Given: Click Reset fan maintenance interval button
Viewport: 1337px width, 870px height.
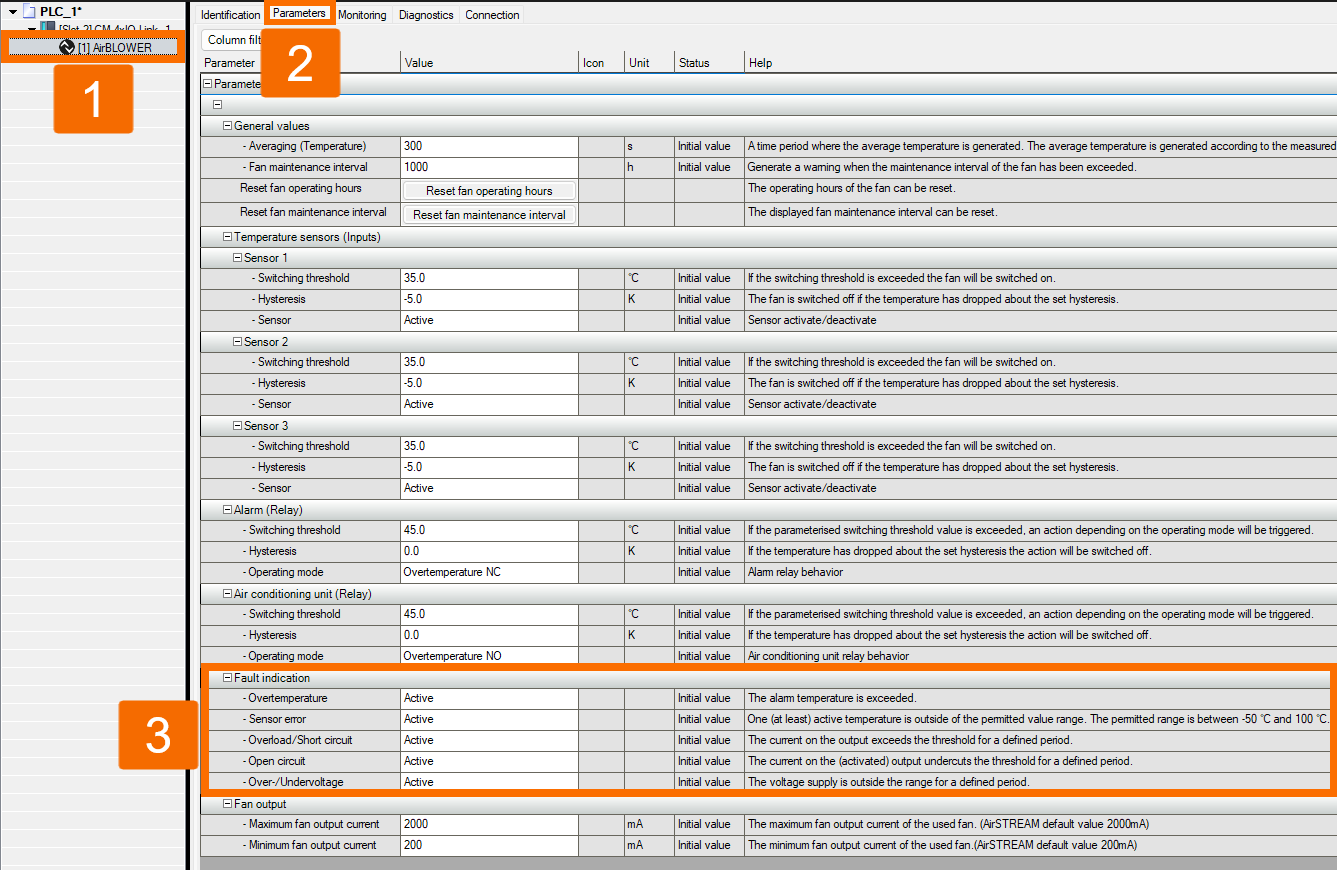Looking at the screenshot, I should tap(489, 215).
